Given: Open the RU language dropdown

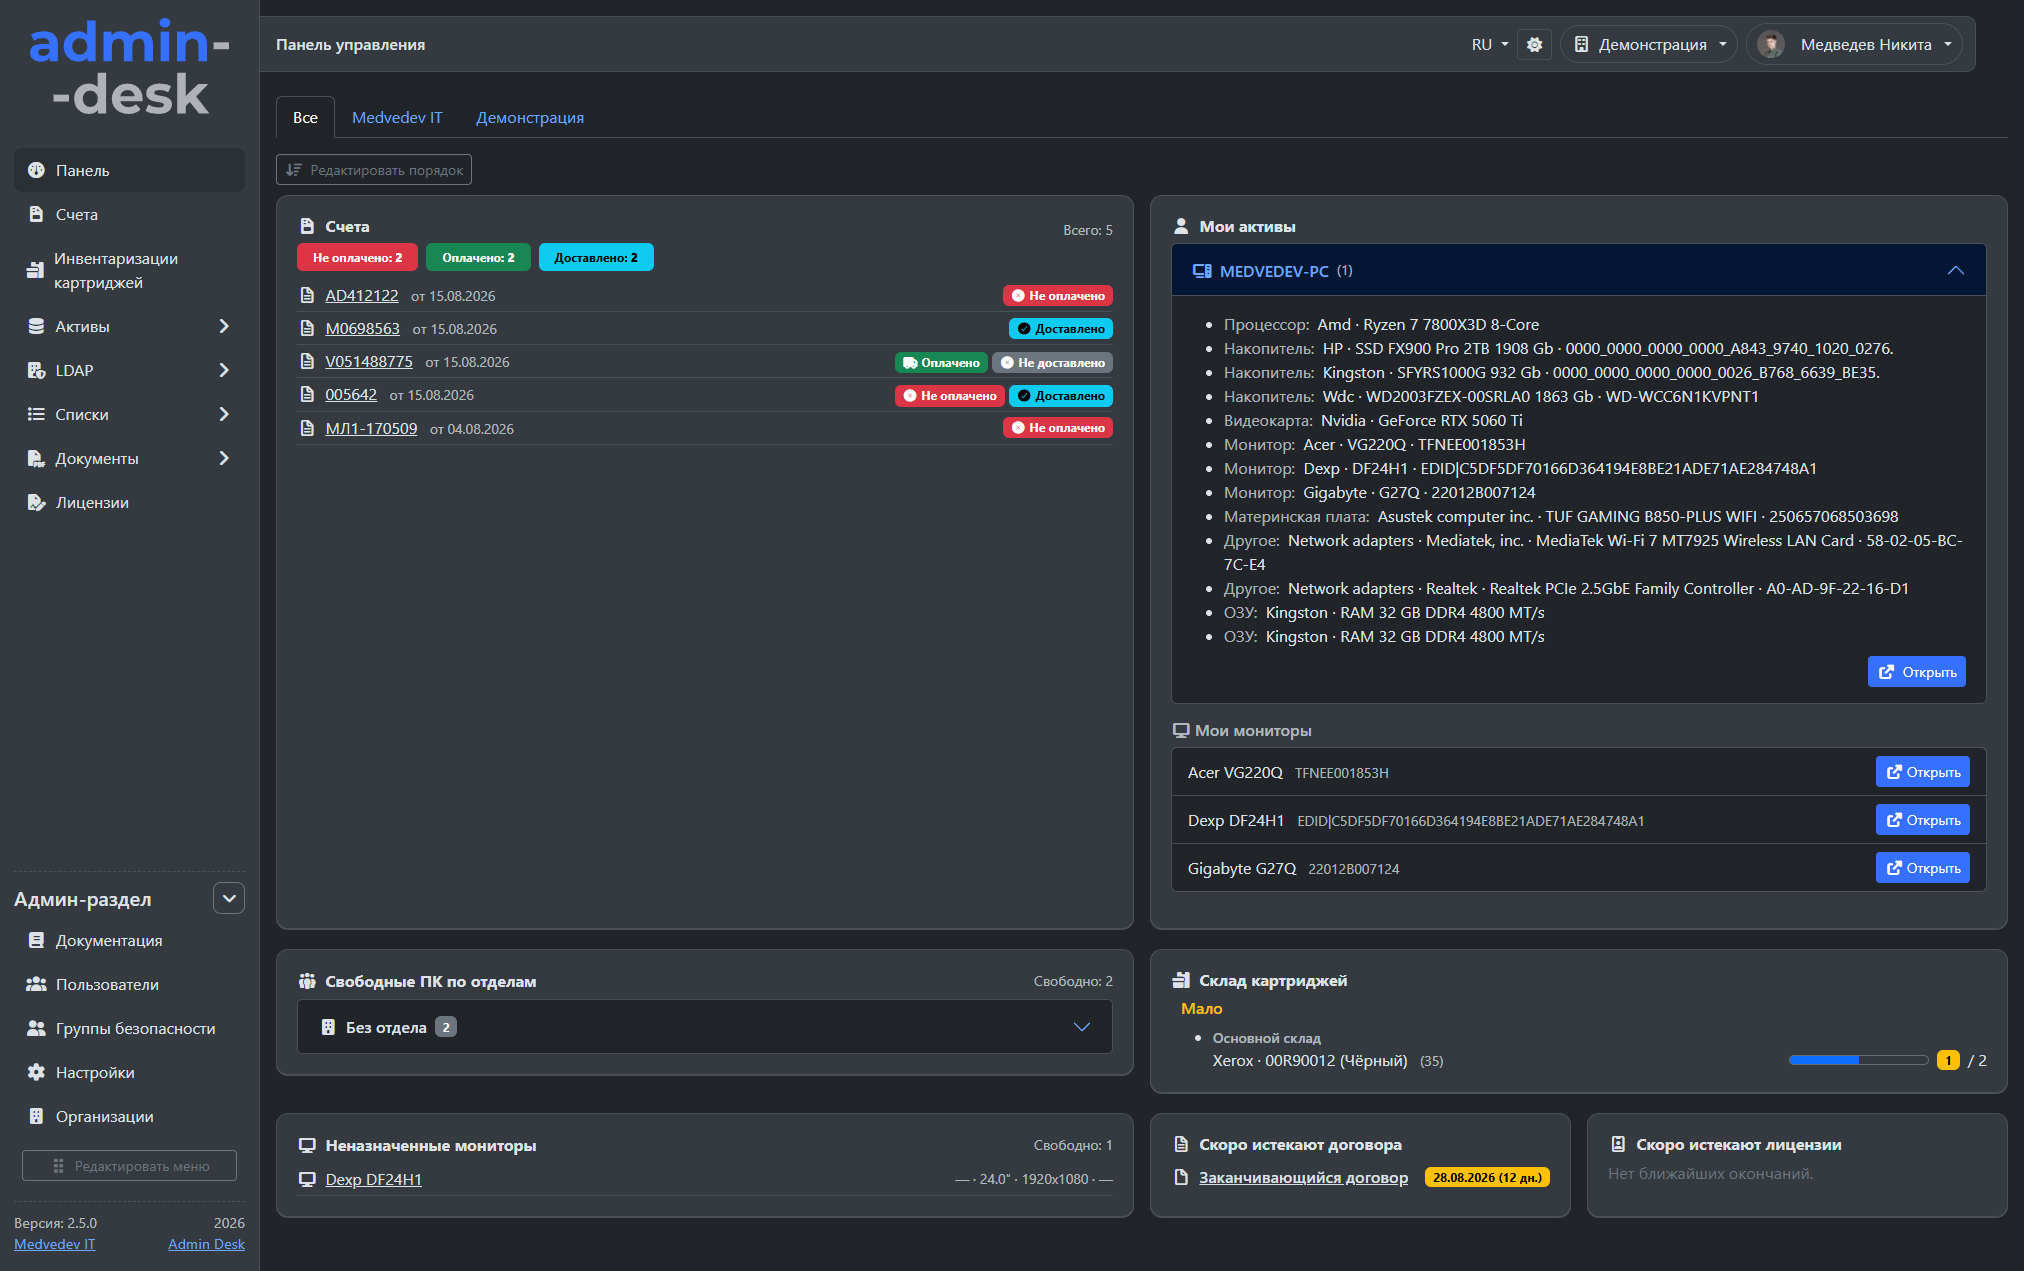Looking at the screenshot, I should tap(1489, 44).
